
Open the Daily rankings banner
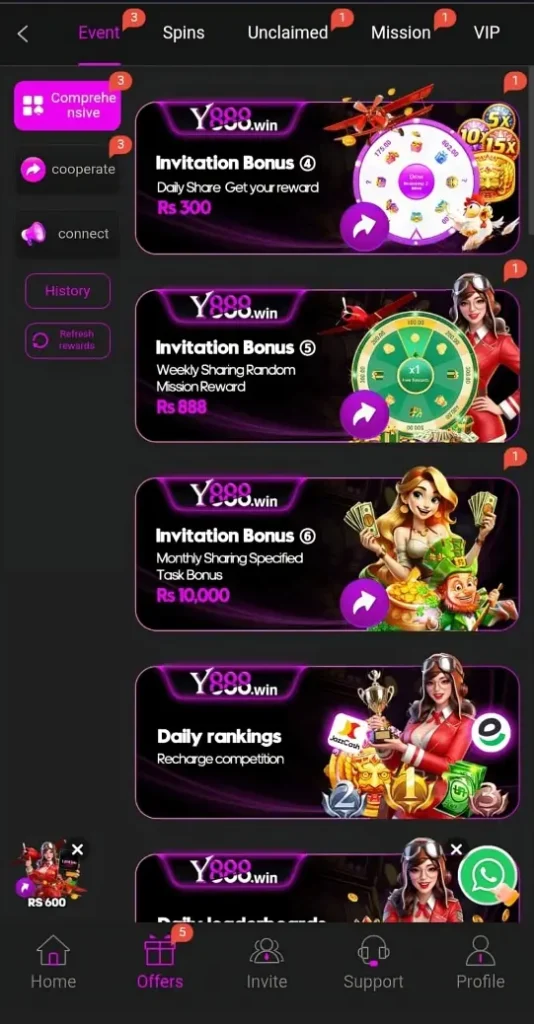pos(327,742)
